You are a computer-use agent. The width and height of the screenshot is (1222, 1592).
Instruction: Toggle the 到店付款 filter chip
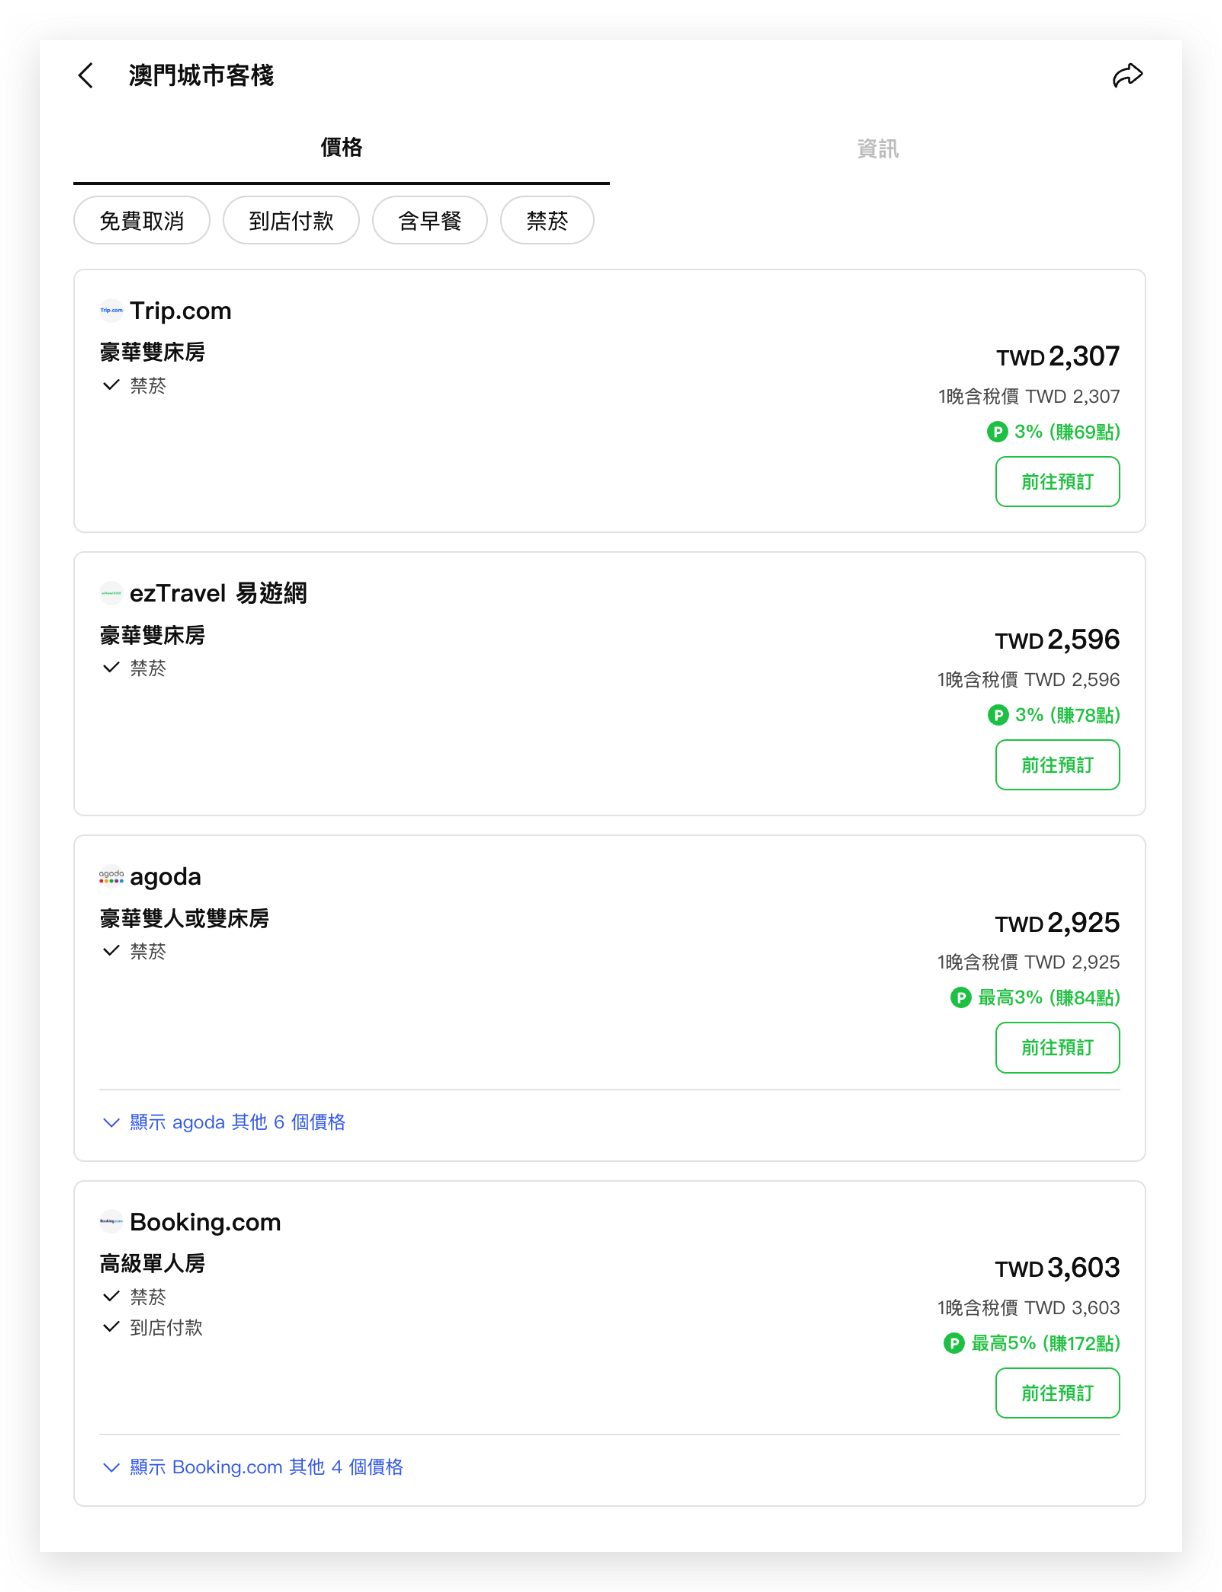coord(291,221)
